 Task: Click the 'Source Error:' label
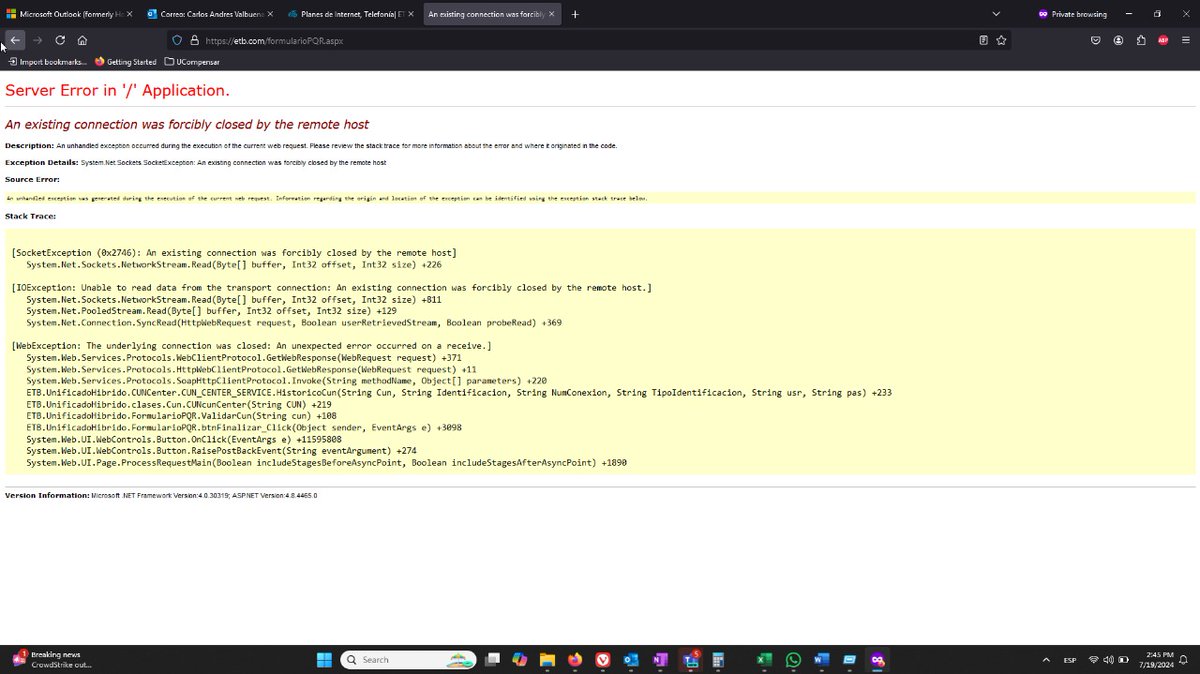pyautogui.click(x=32, y=179)
